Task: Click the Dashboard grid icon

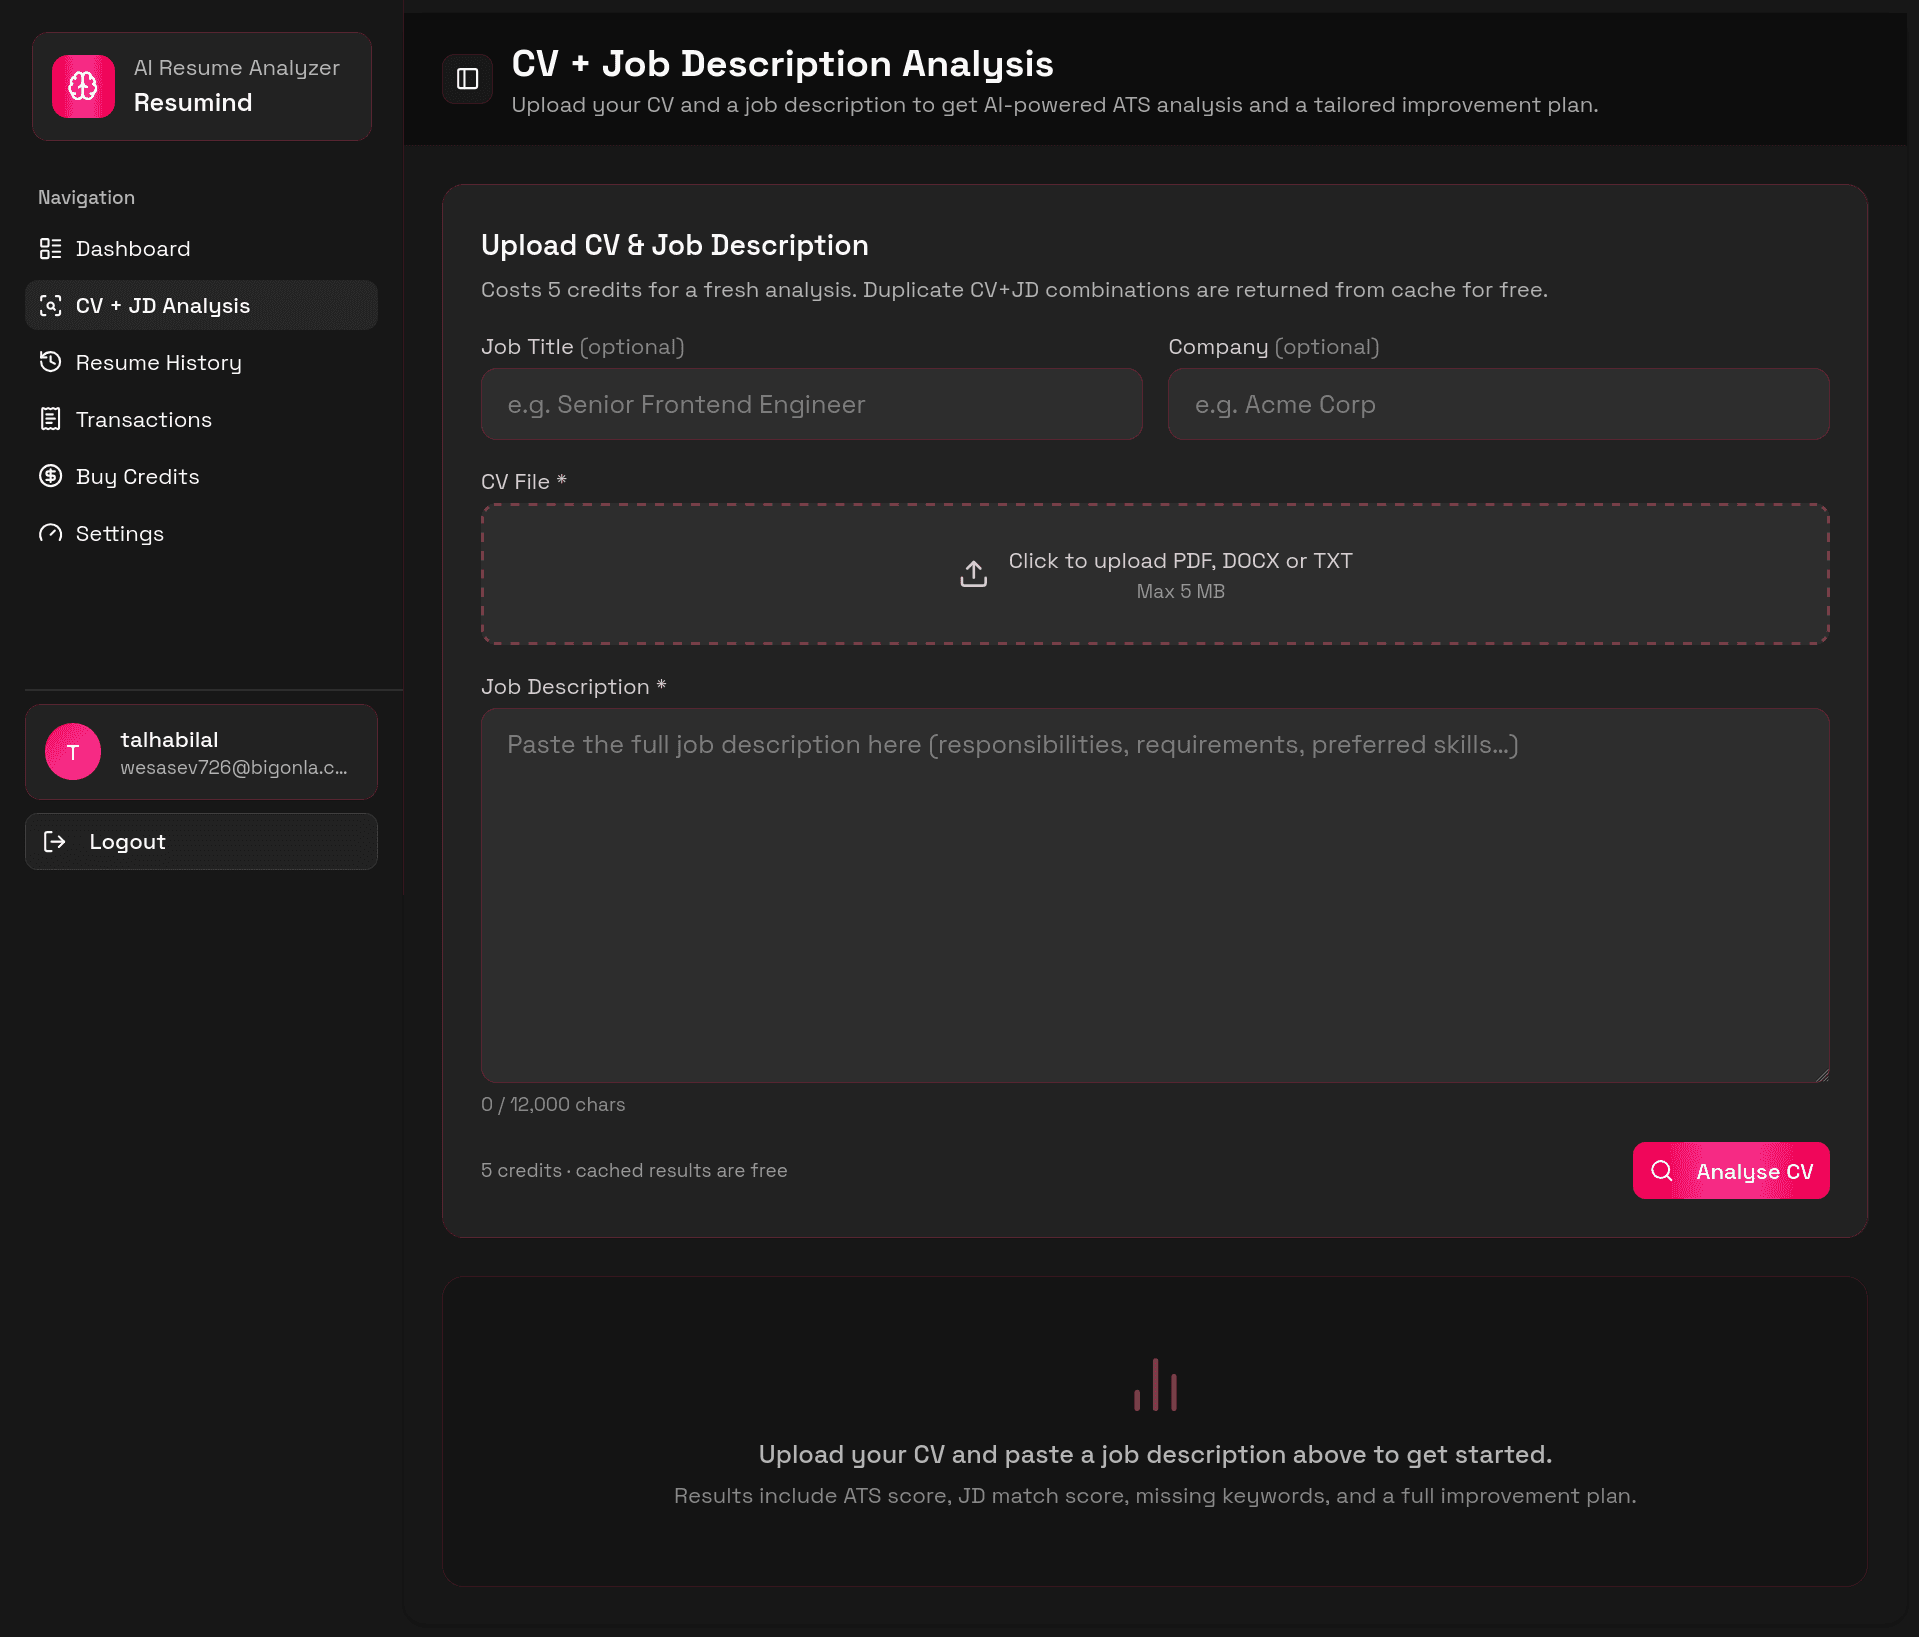Action: [x=50, y=249]
